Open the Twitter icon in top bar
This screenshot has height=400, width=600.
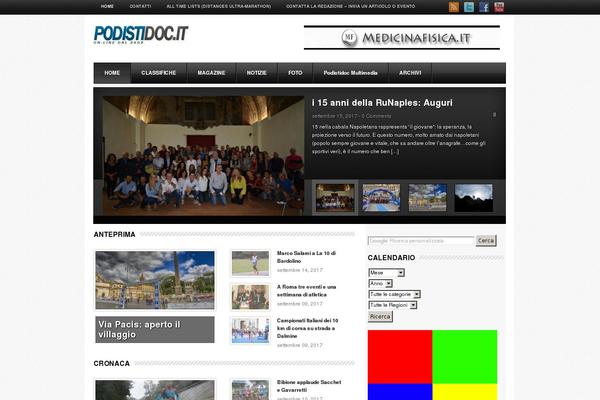469,7
